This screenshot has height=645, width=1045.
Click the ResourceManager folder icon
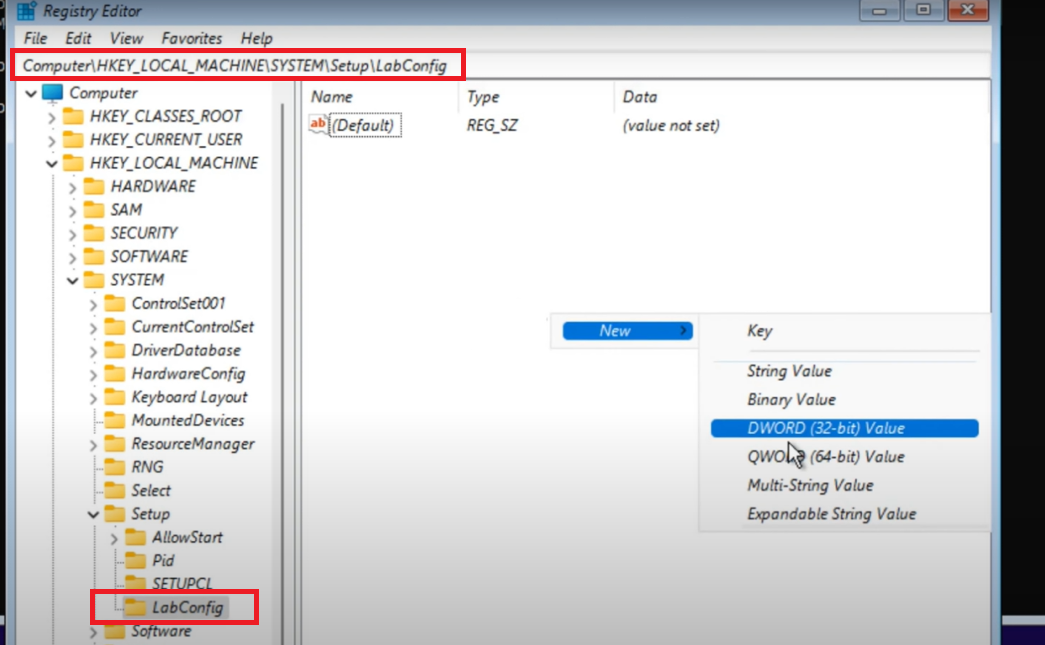tap(115, 444)
